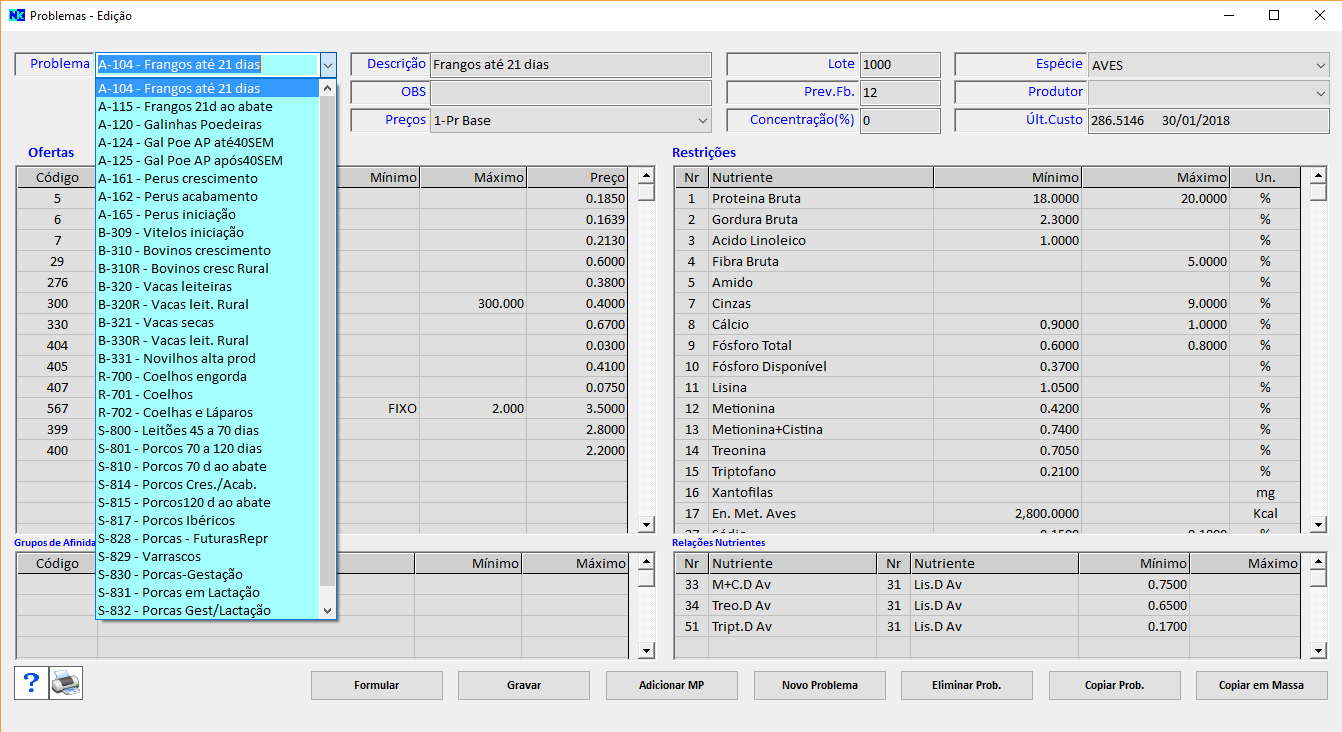Screen dimensions: 1342x732
Task: Click the Lote input field
Action: pos(899,65)
